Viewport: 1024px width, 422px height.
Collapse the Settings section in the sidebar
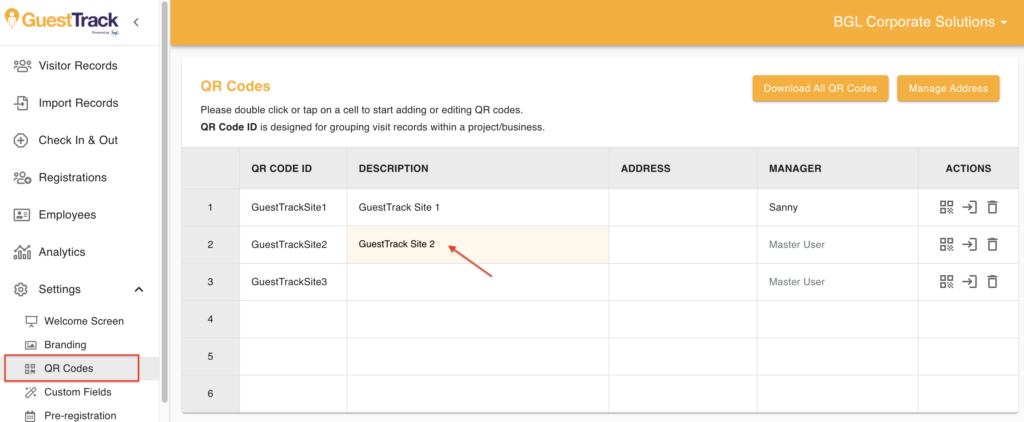click(138, 290)
